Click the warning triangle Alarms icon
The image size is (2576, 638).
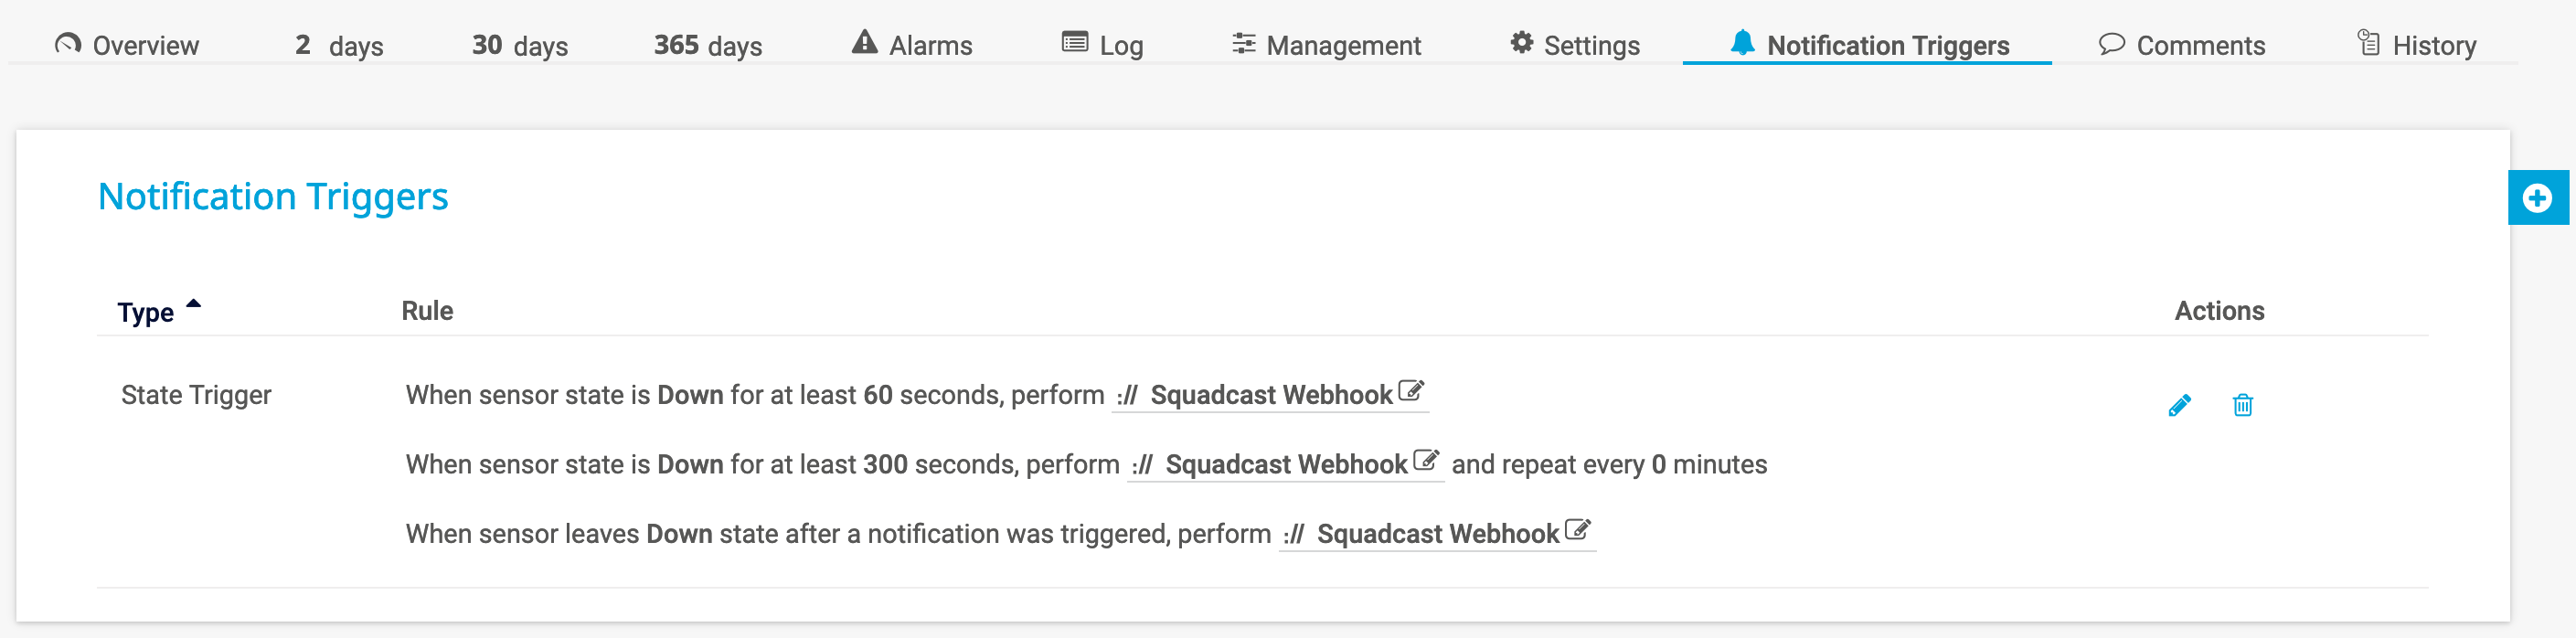pyautogui.click(x=865, y=42)
